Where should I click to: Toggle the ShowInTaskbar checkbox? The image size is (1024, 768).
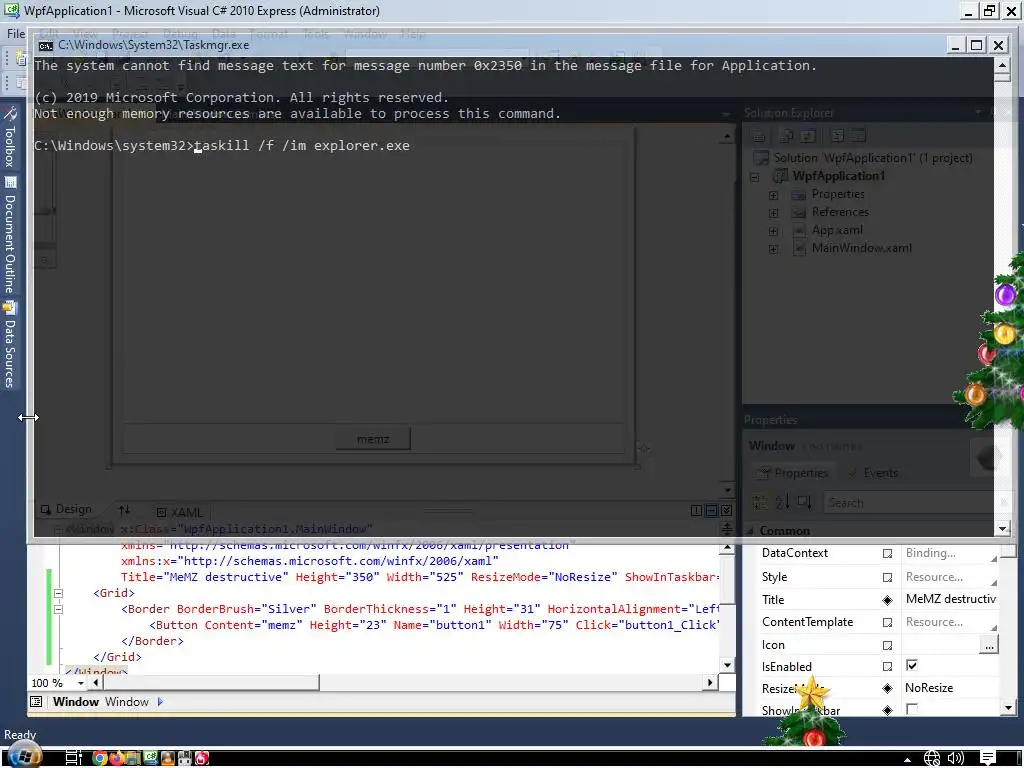tap(912, 709)
